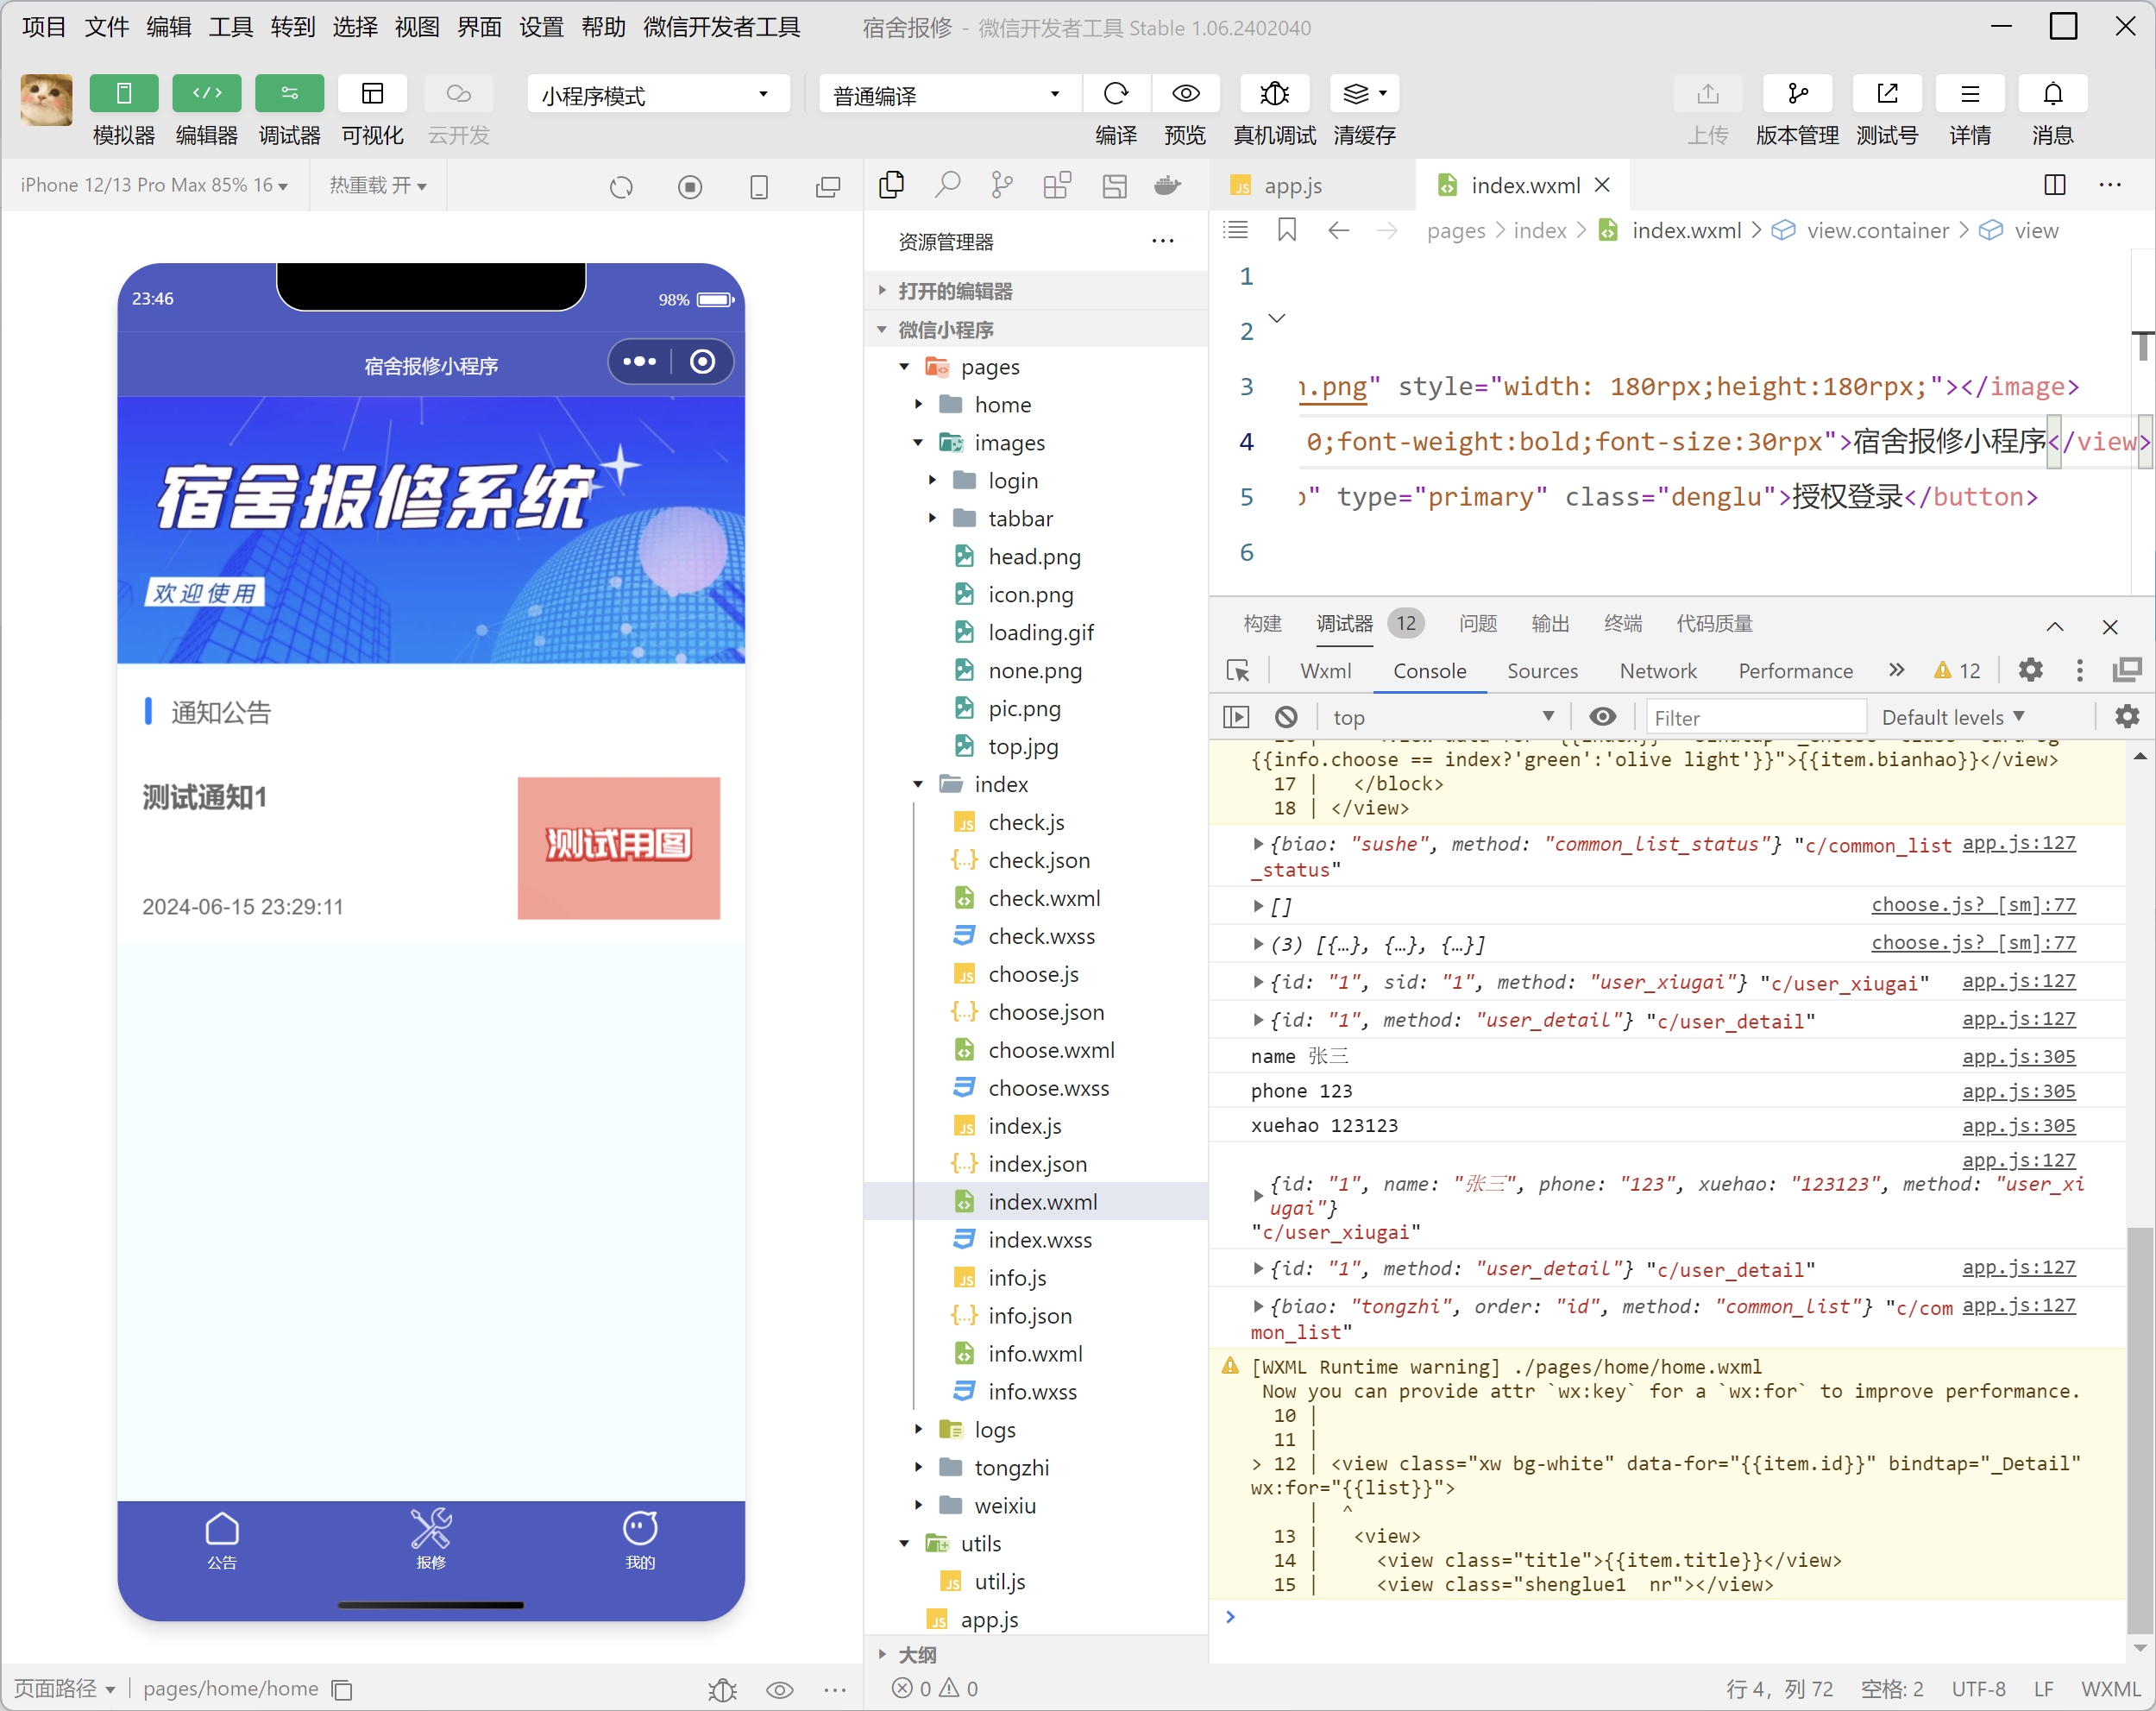Click the compile refresh icon
This screenshot has height=1711, width=2156.
pyautogui.click(x=1116, y=94)
